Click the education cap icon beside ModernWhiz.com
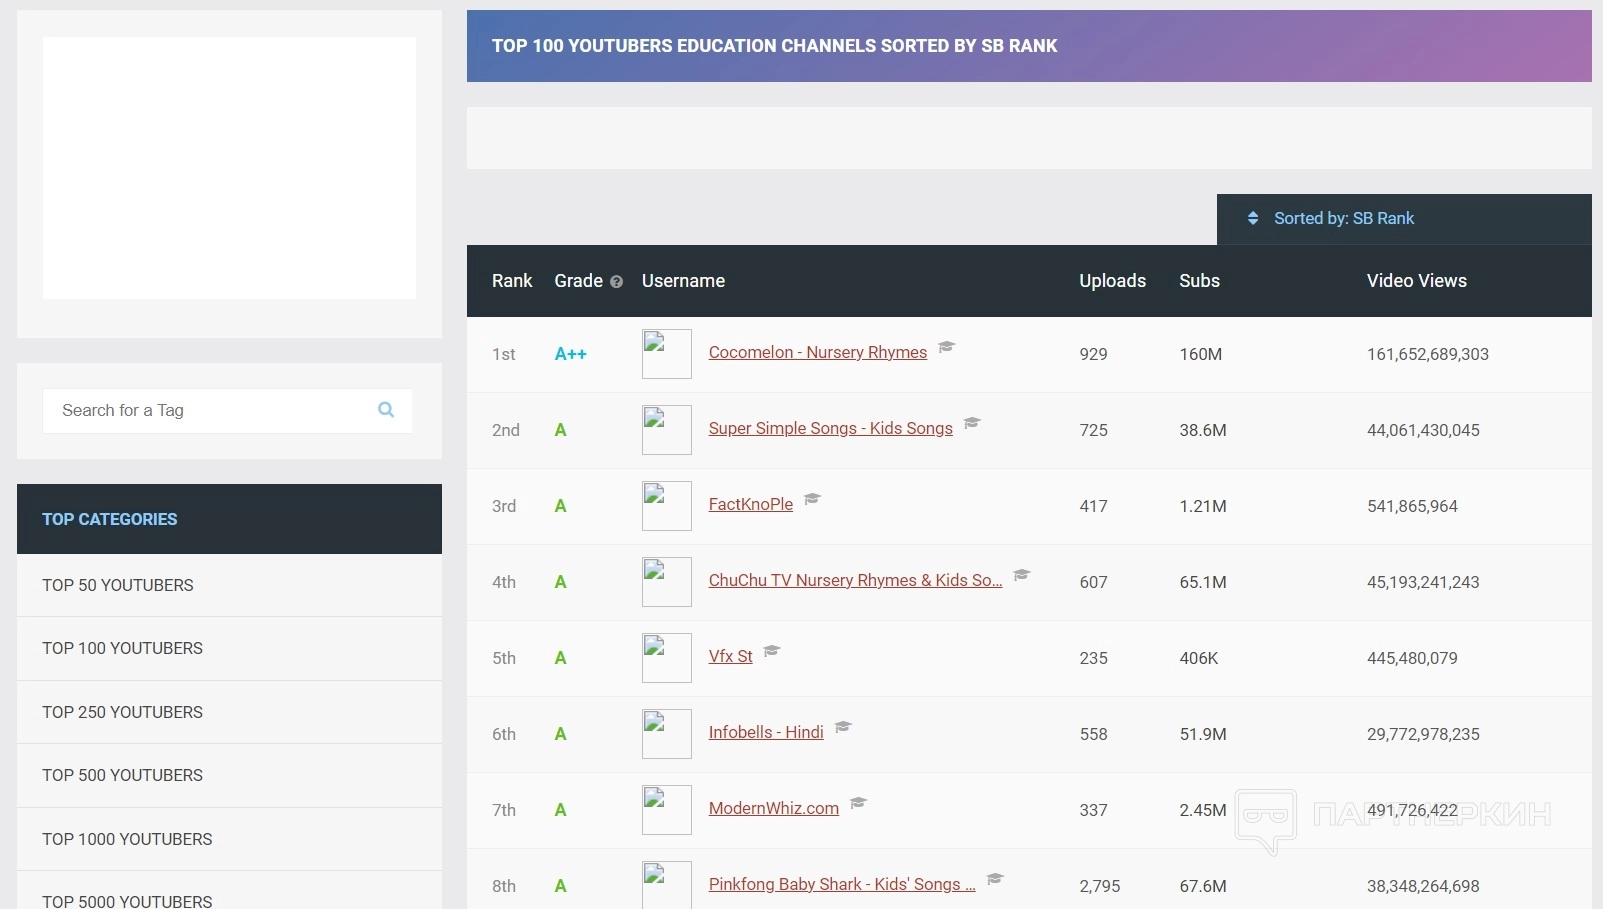 pos(858,803)
